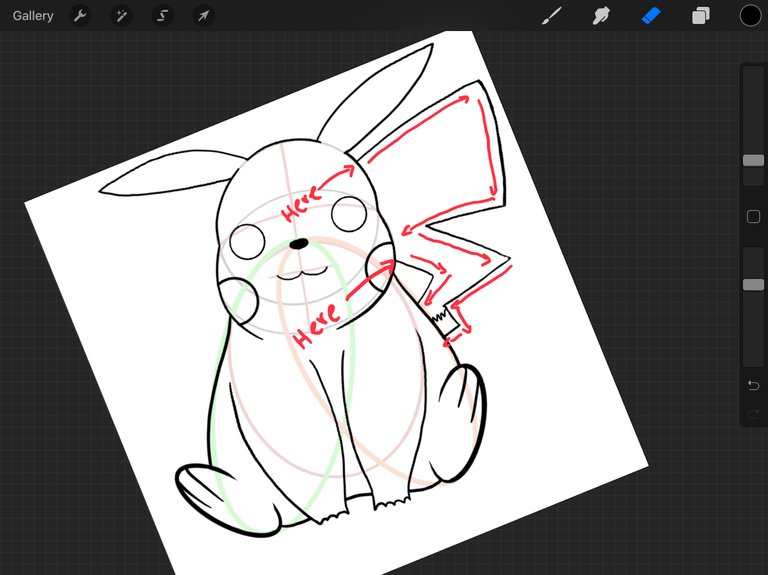
Task: Activate the Transform arrow tool
Action: point(203,16)
